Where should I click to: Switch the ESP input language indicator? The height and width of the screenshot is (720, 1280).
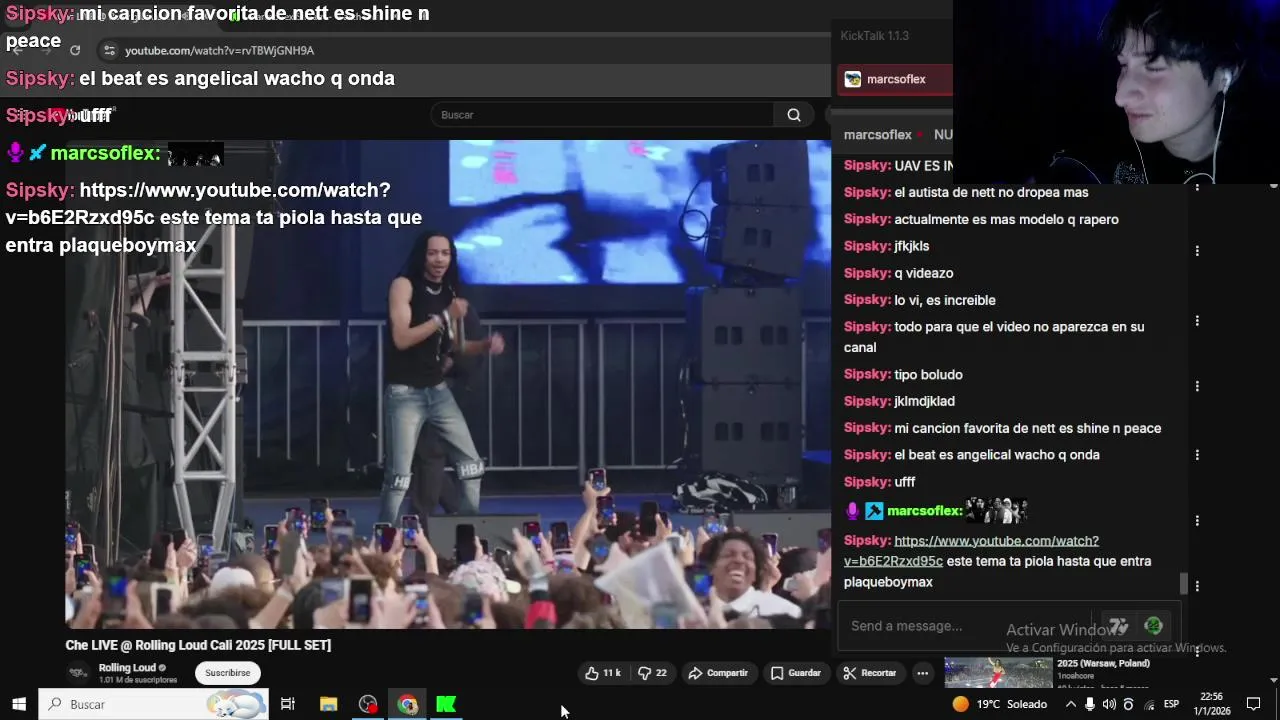1171,704
